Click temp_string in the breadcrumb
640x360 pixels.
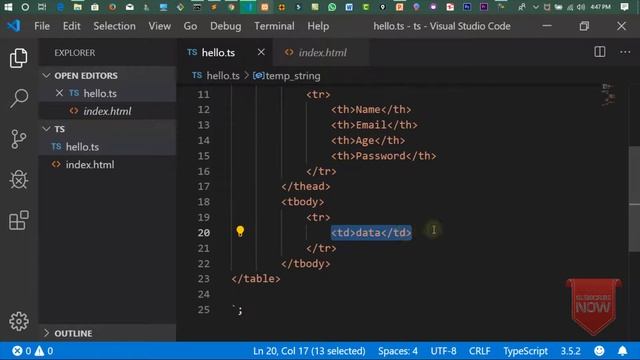(293, 76)
